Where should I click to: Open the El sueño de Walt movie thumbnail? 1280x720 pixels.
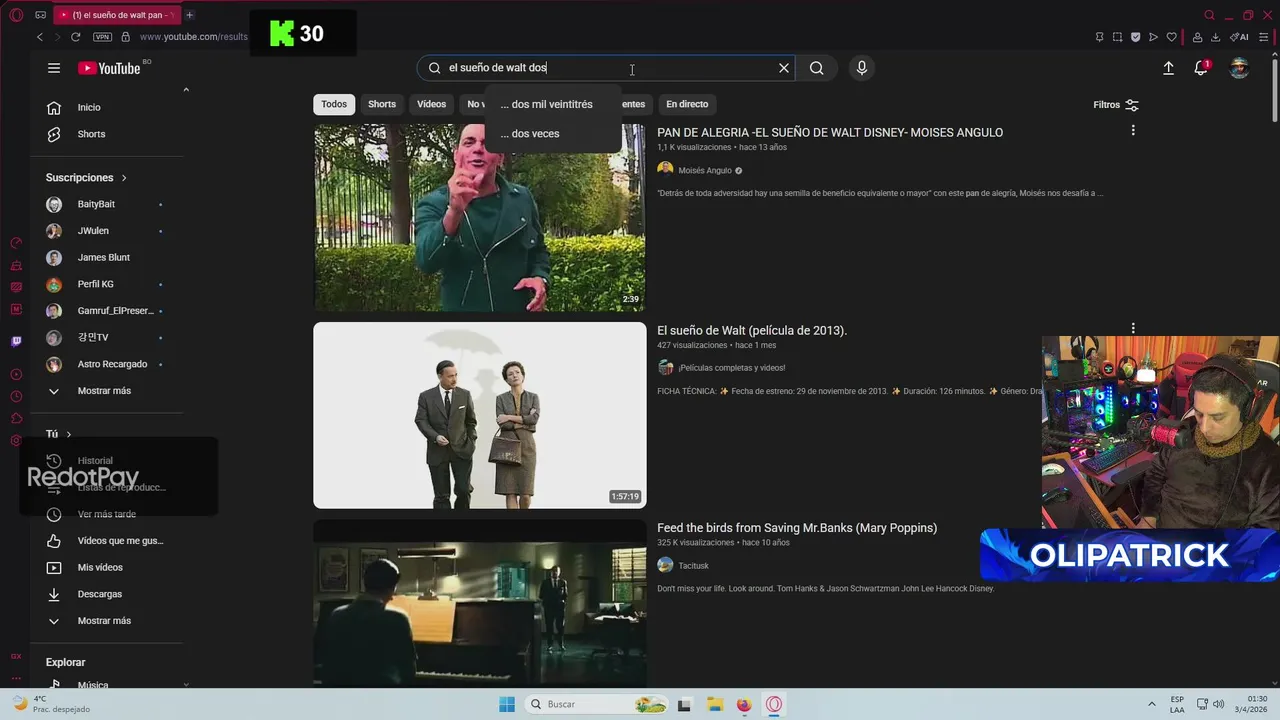tap(480, 415)
